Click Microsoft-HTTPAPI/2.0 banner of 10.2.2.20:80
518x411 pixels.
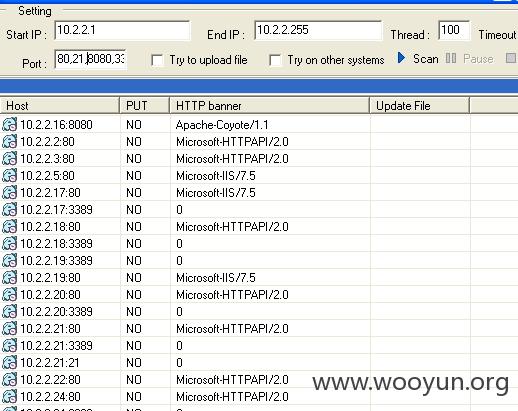pyautogui.click(x=232, y=295)
